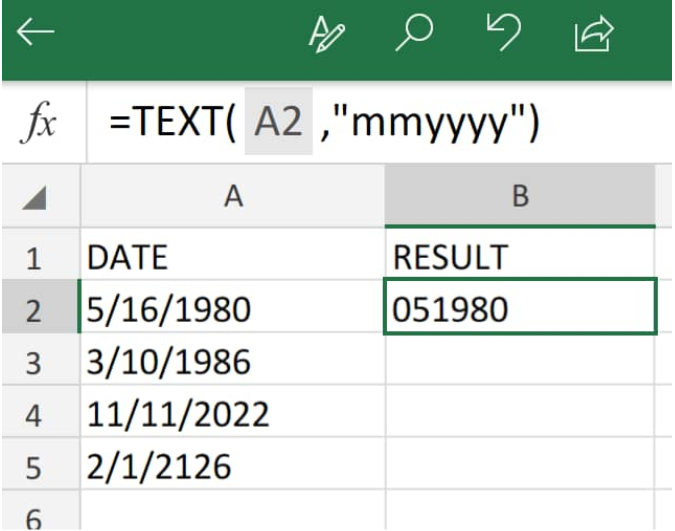Select cell containing 5/16/1980
Image resolution: width=675 pixels, height=531 pixels.
[233, 307]
